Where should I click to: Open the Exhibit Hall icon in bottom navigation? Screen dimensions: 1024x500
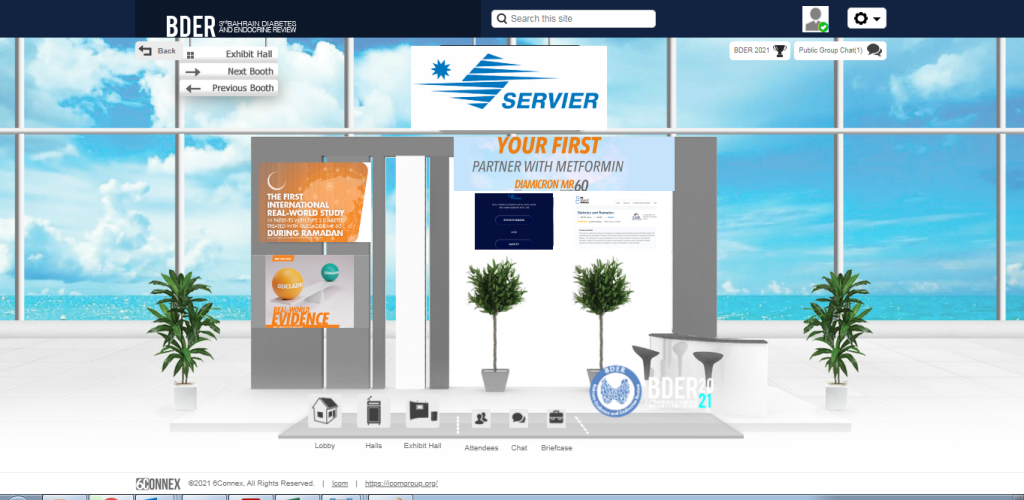421,413
